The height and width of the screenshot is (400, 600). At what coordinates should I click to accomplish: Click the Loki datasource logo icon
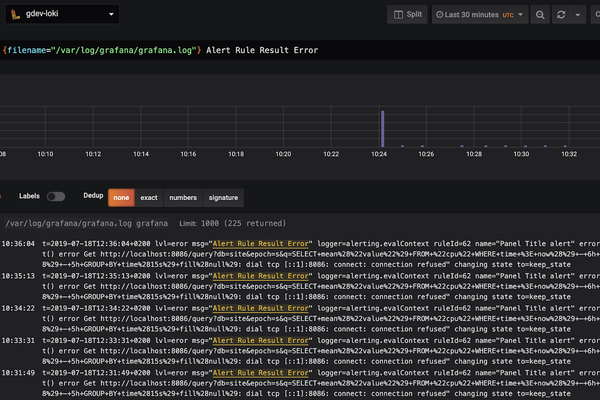tap(15, 14)
